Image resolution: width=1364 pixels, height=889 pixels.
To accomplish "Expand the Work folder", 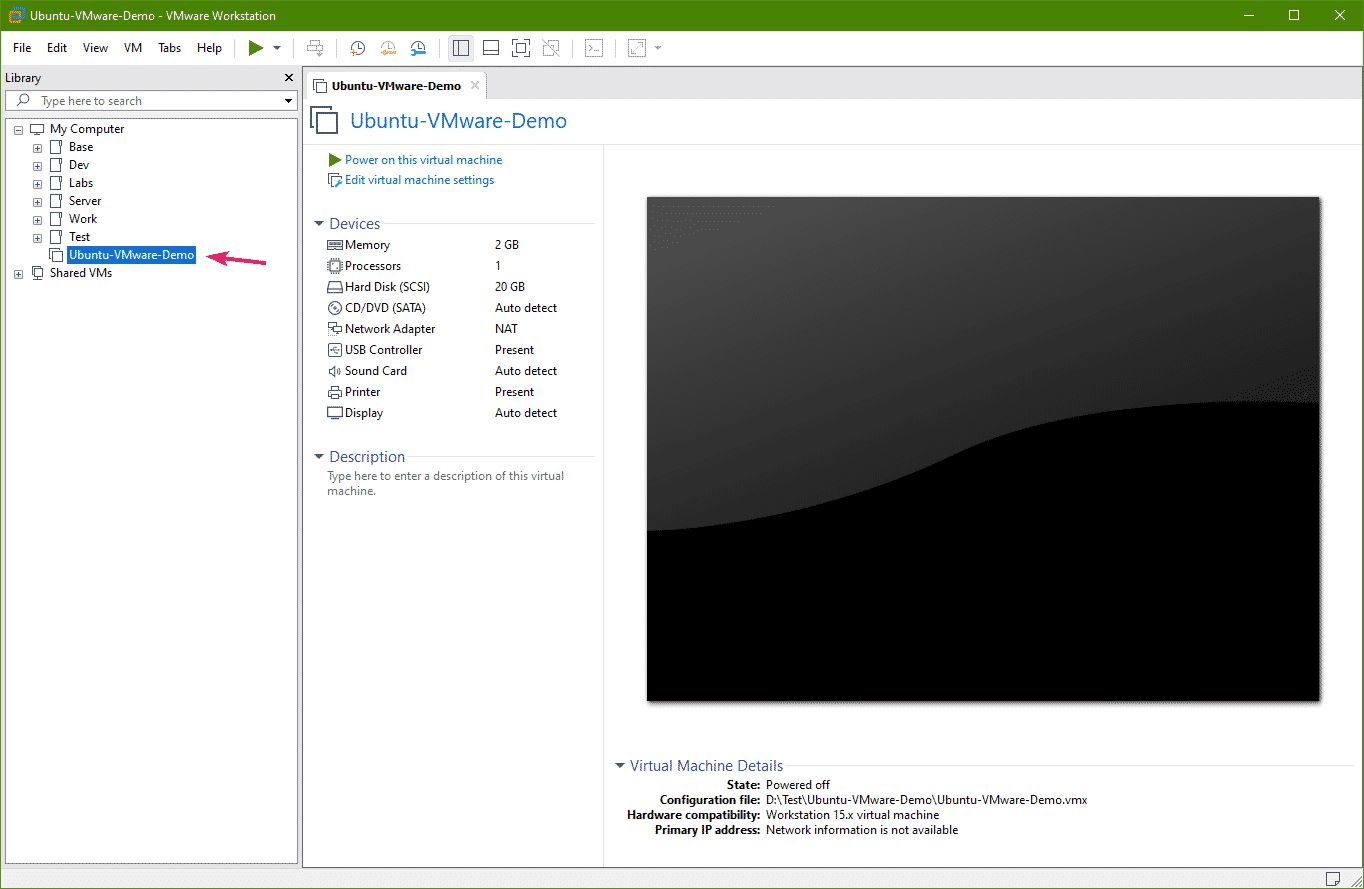I will click(37, 219).
